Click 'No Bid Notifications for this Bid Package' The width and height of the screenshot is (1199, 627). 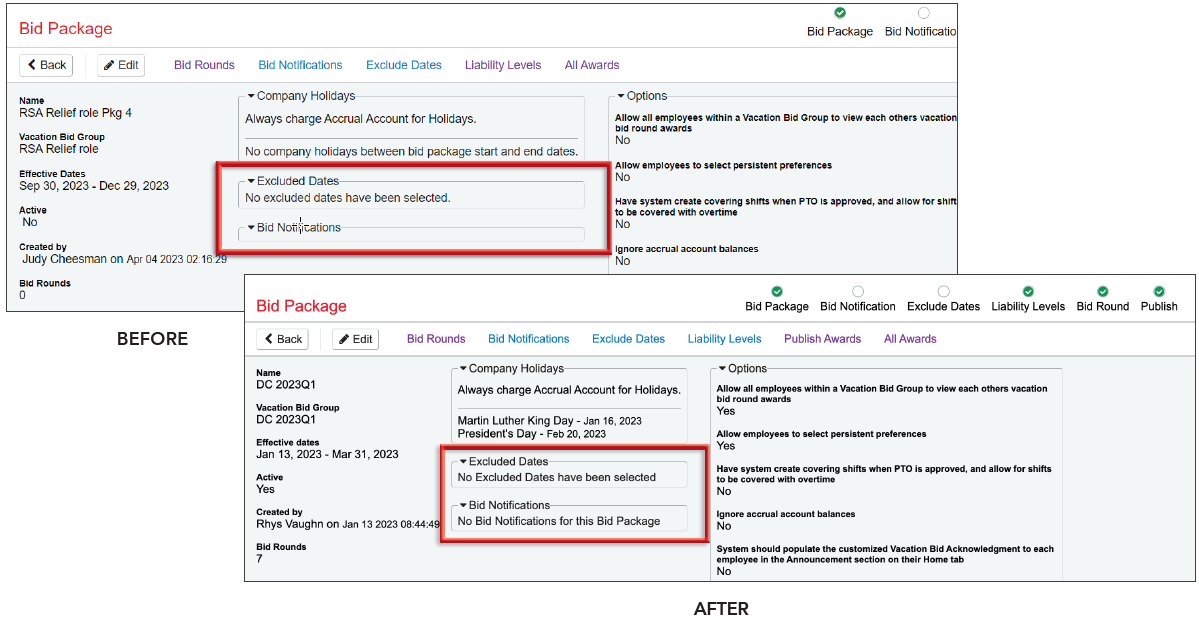559,521
